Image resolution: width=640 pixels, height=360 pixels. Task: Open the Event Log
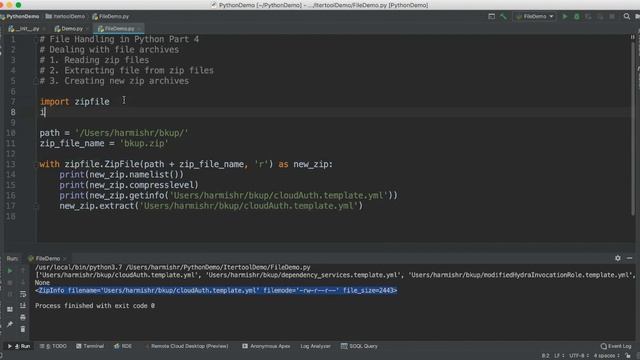click(616, 346)
